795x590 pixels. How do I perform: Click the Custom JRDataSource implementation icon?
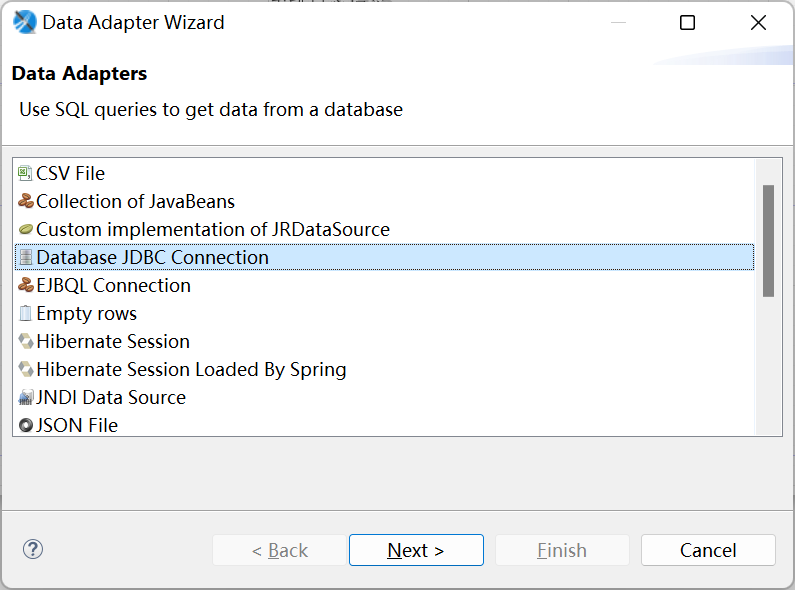point(26,229)
